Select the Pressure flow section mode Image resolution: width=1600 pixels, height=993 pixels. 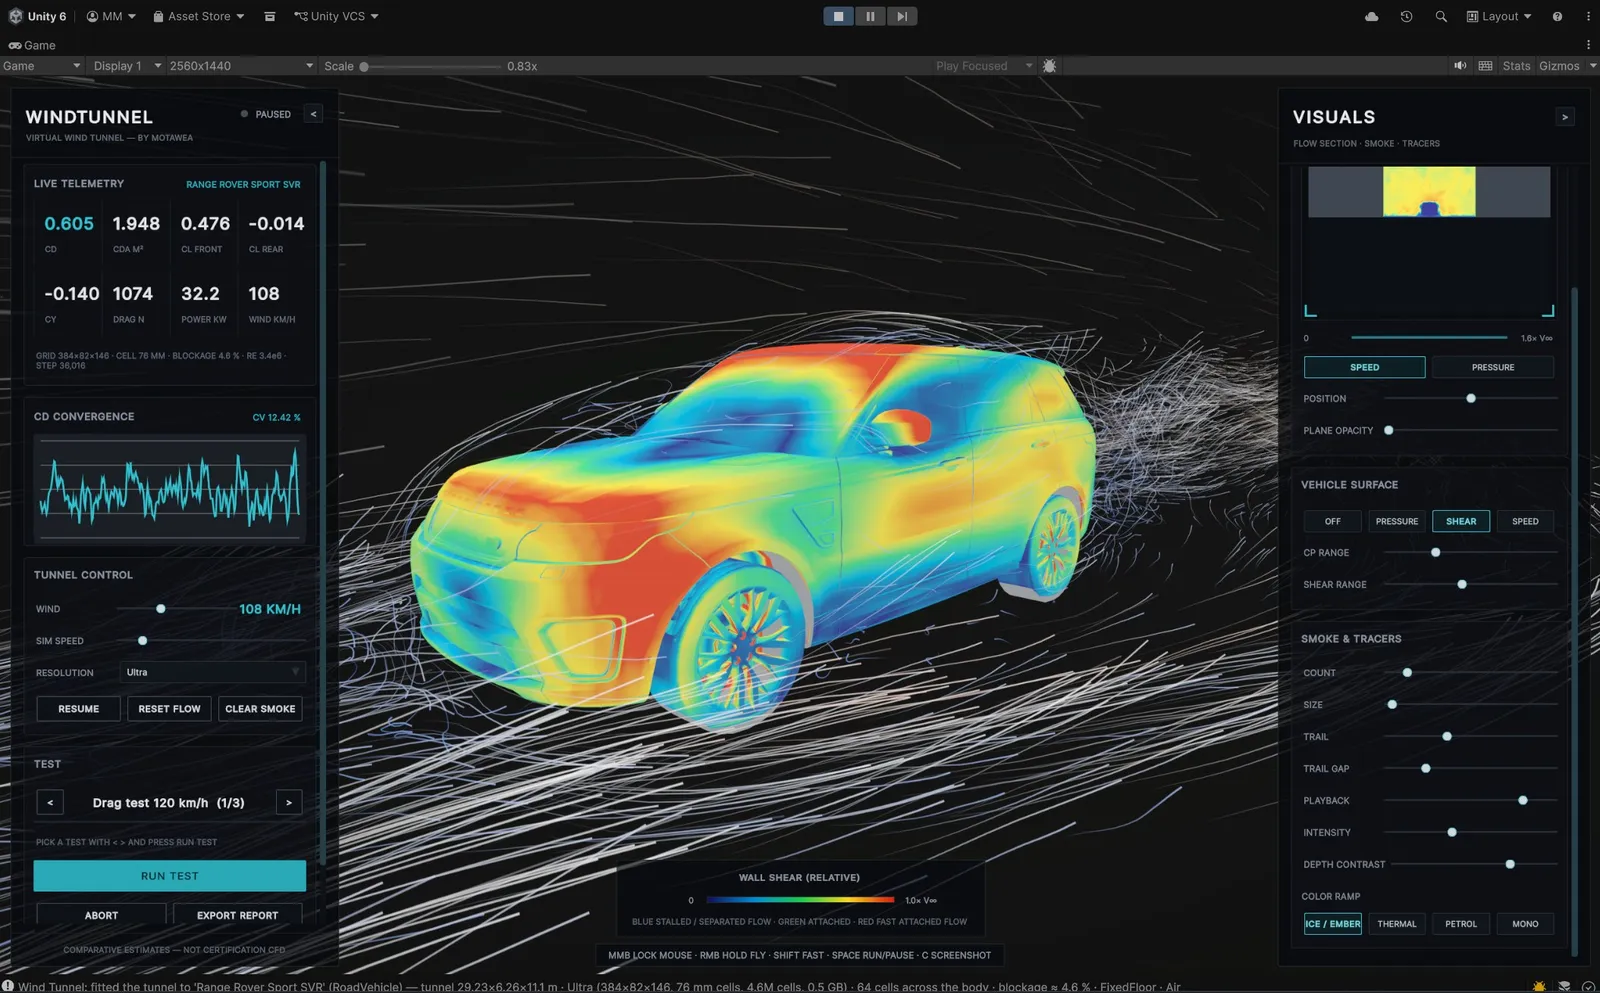pyautogui.click(x=1493, y=367)
